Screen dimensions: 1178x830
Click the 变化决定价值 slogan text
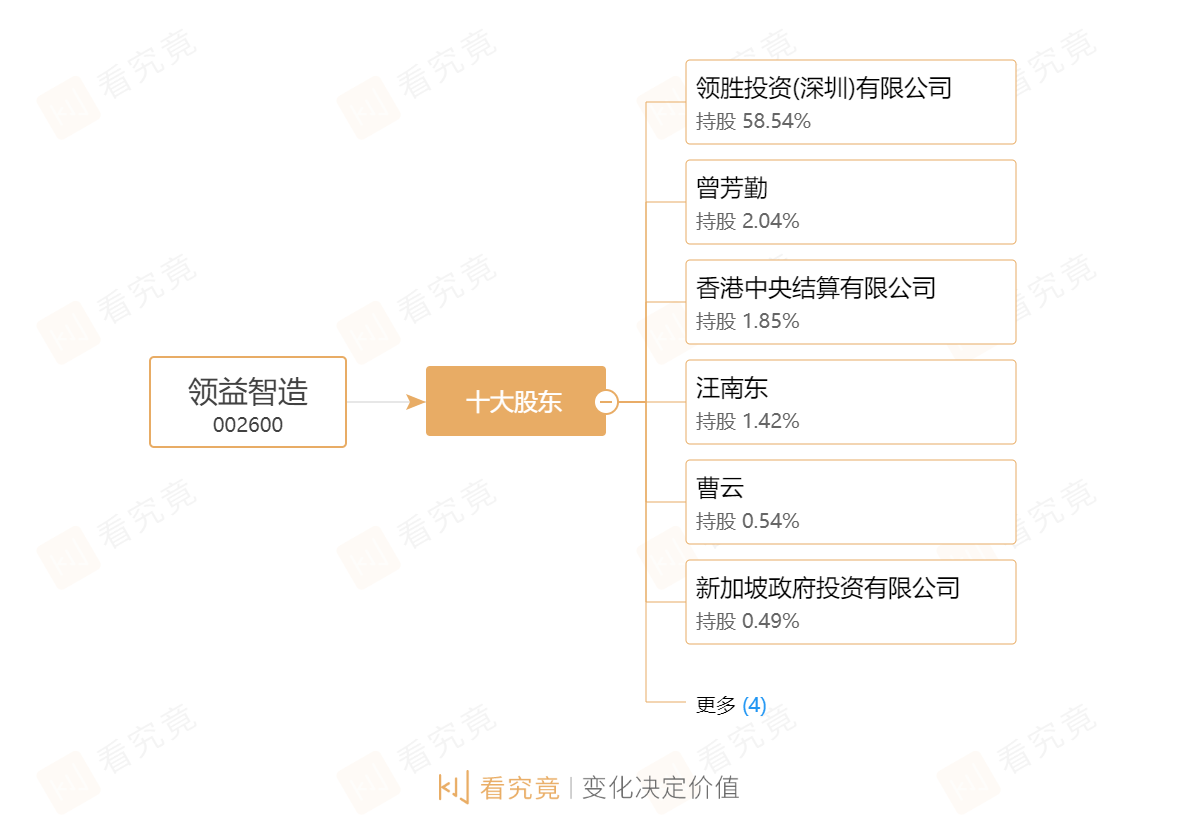pos(660,788)
